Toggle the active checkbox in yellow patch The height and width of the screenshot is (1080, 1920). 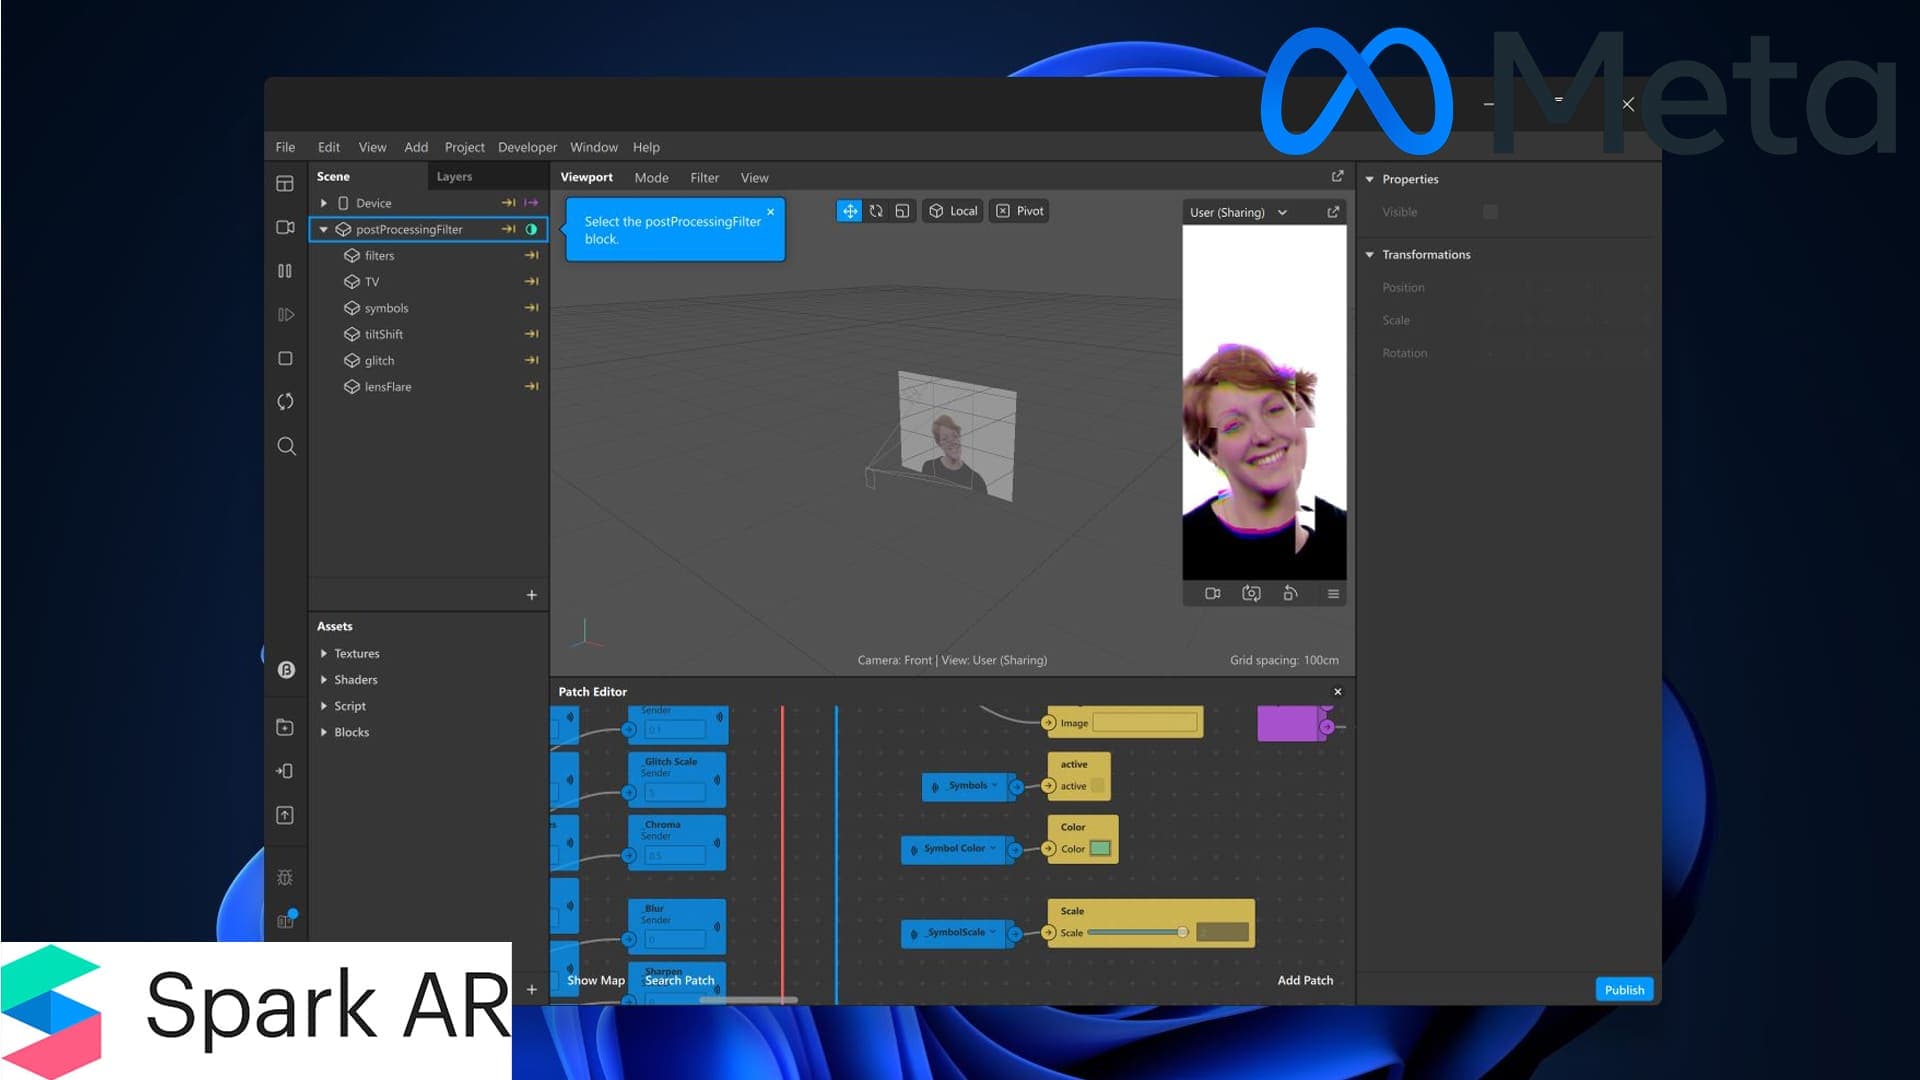1097,786
